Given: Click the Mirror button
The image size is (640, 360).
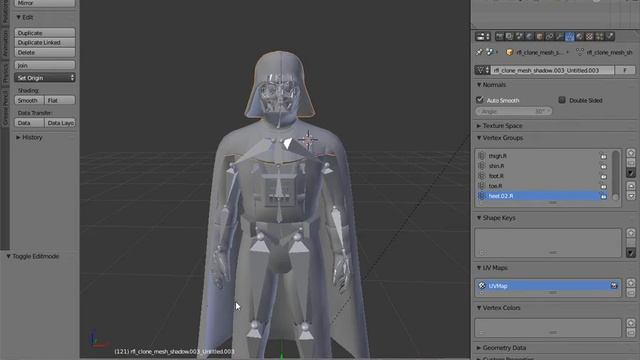Looking at the screenshot, I should click(x=45, y=3).
